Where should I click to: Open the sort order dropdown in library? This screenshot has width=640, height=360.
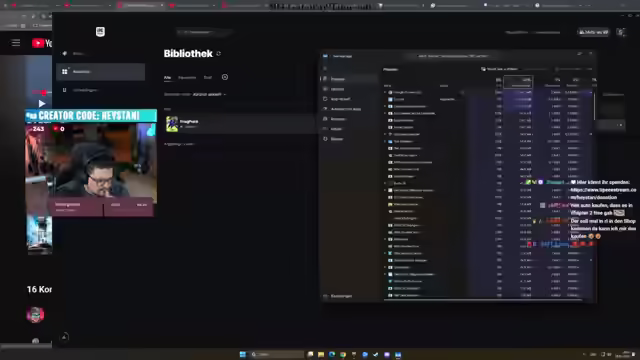coord(209,94)
